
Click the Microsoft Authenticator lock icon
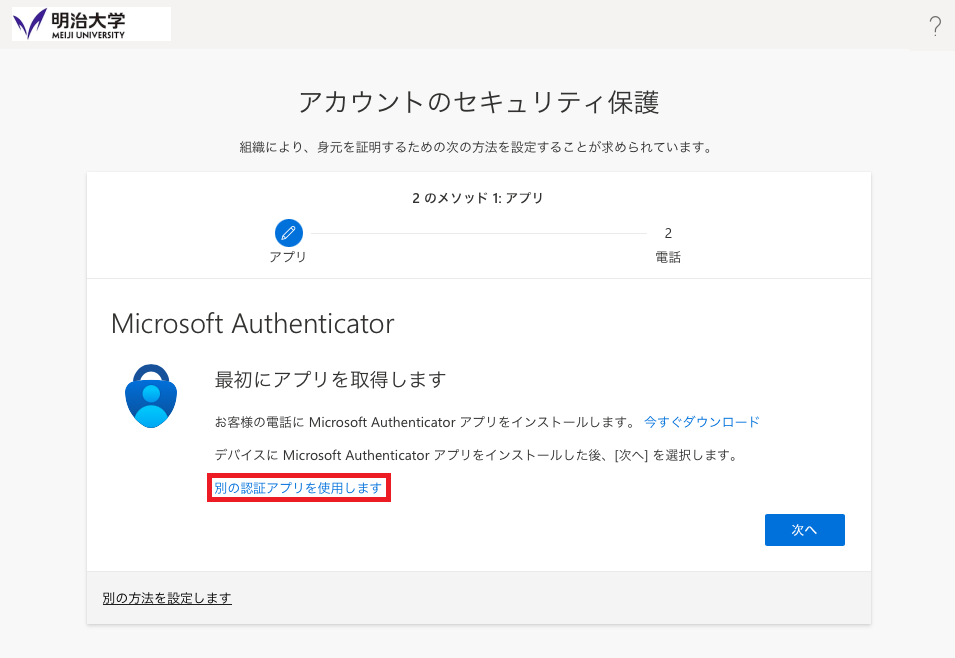151,396
